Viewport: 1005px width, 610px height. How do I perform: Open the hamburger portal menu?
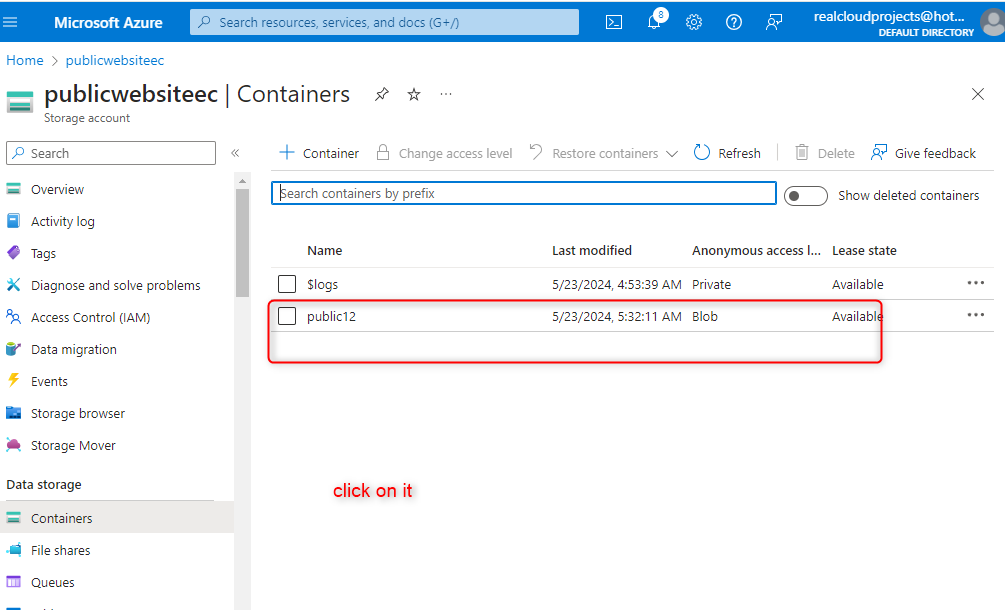coord(12,22)
